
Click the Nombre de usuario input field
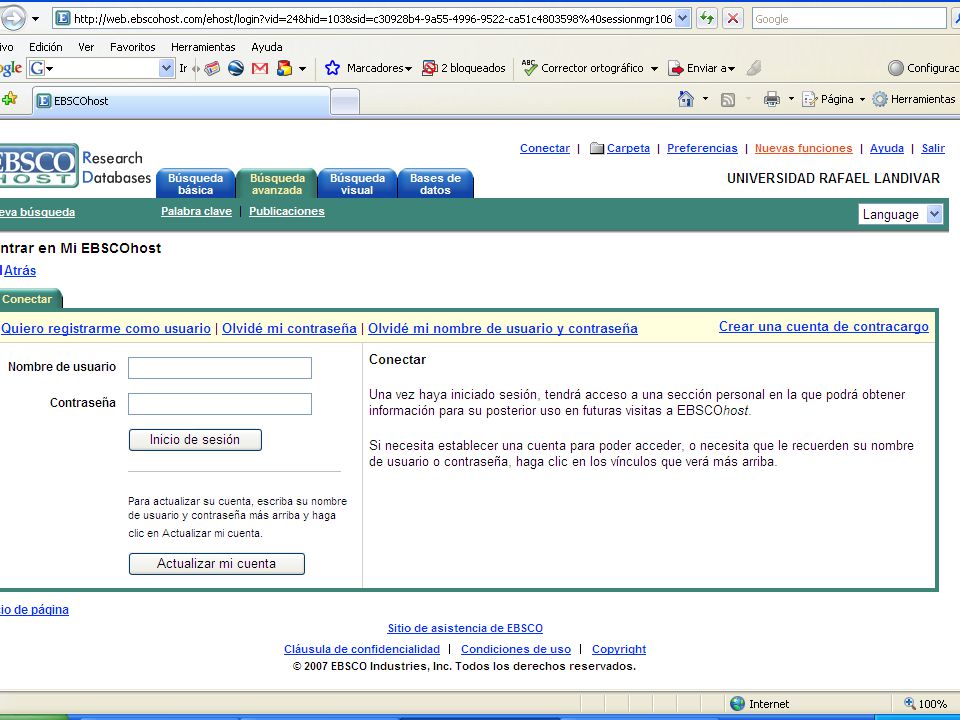(220, 368)
